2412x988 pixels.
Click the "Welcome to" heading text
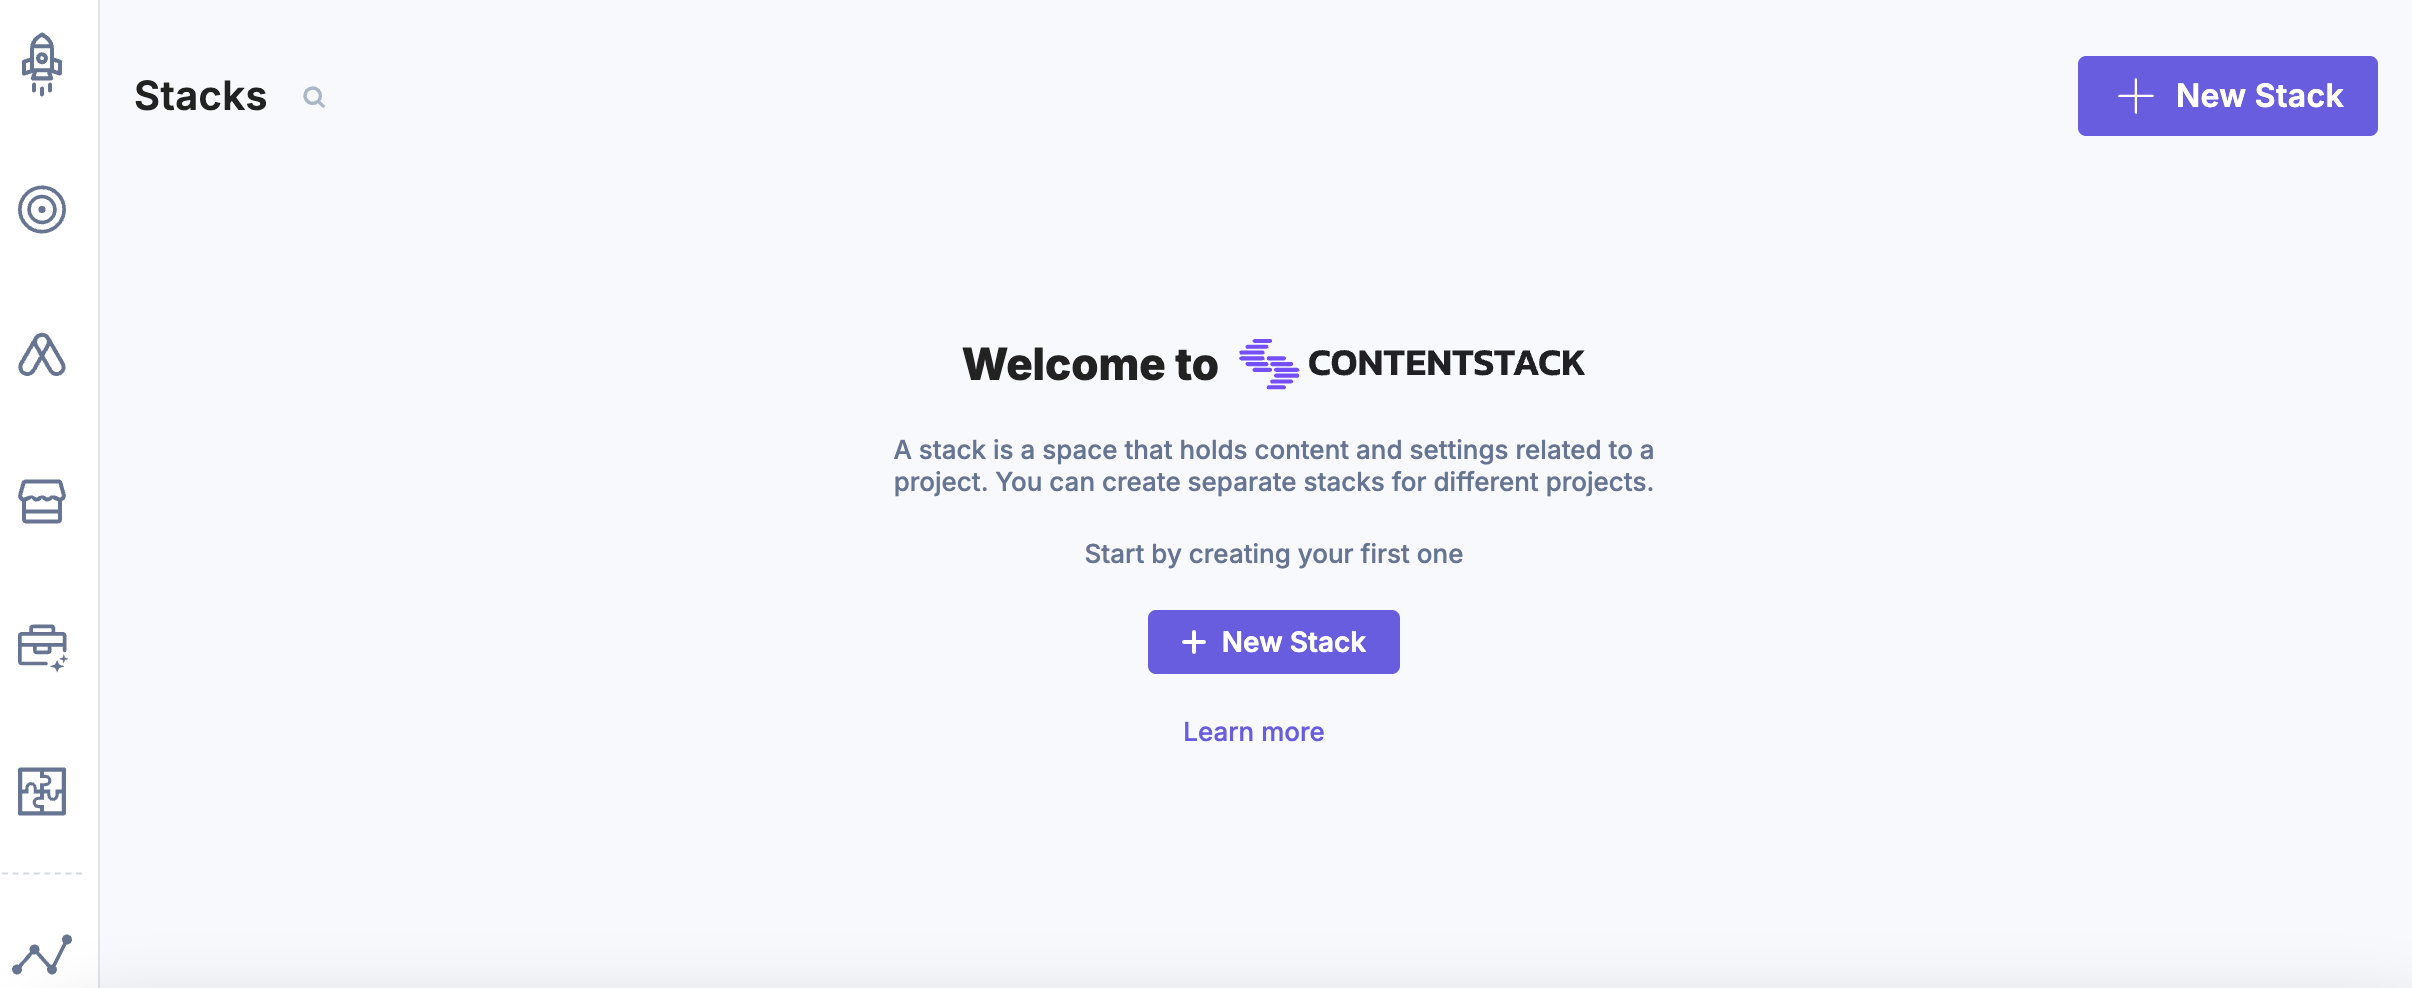tap(1090, 364)
